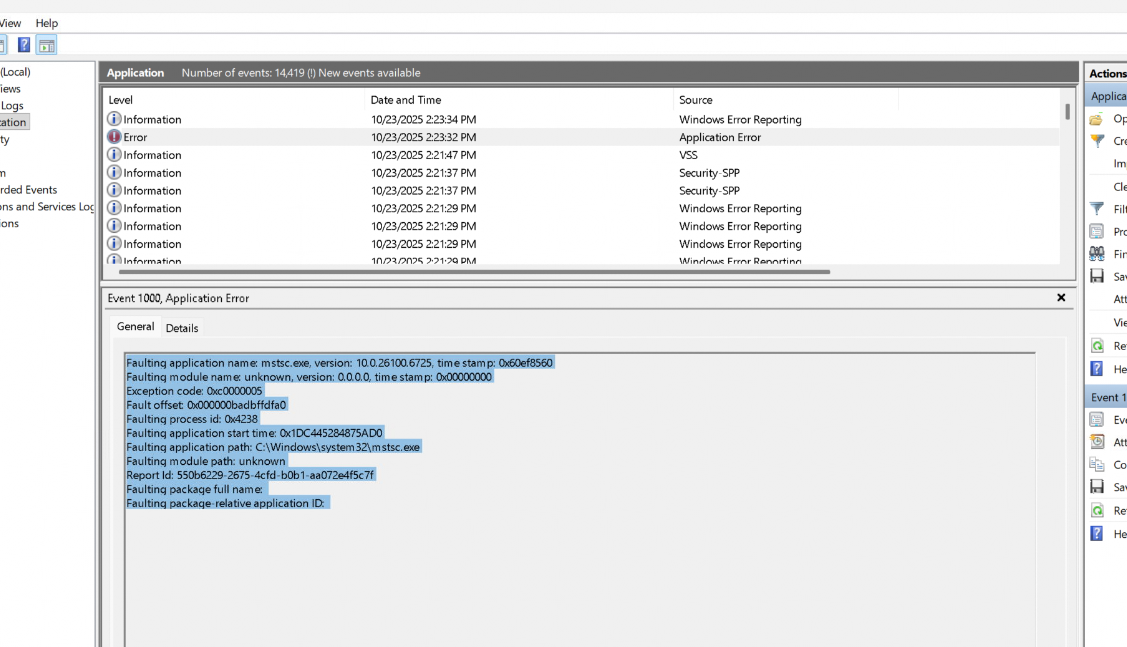Collapse the Event 1000 section header in Actions
Viewport: 1127px width, 647px height.
tap(1105, 397)
